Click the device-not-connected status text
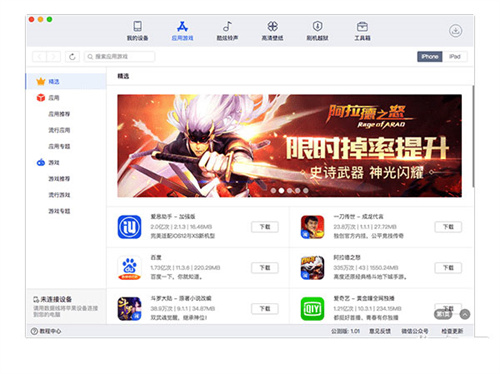The width and height of the screenshot is (500, 374). coord(56,299)
